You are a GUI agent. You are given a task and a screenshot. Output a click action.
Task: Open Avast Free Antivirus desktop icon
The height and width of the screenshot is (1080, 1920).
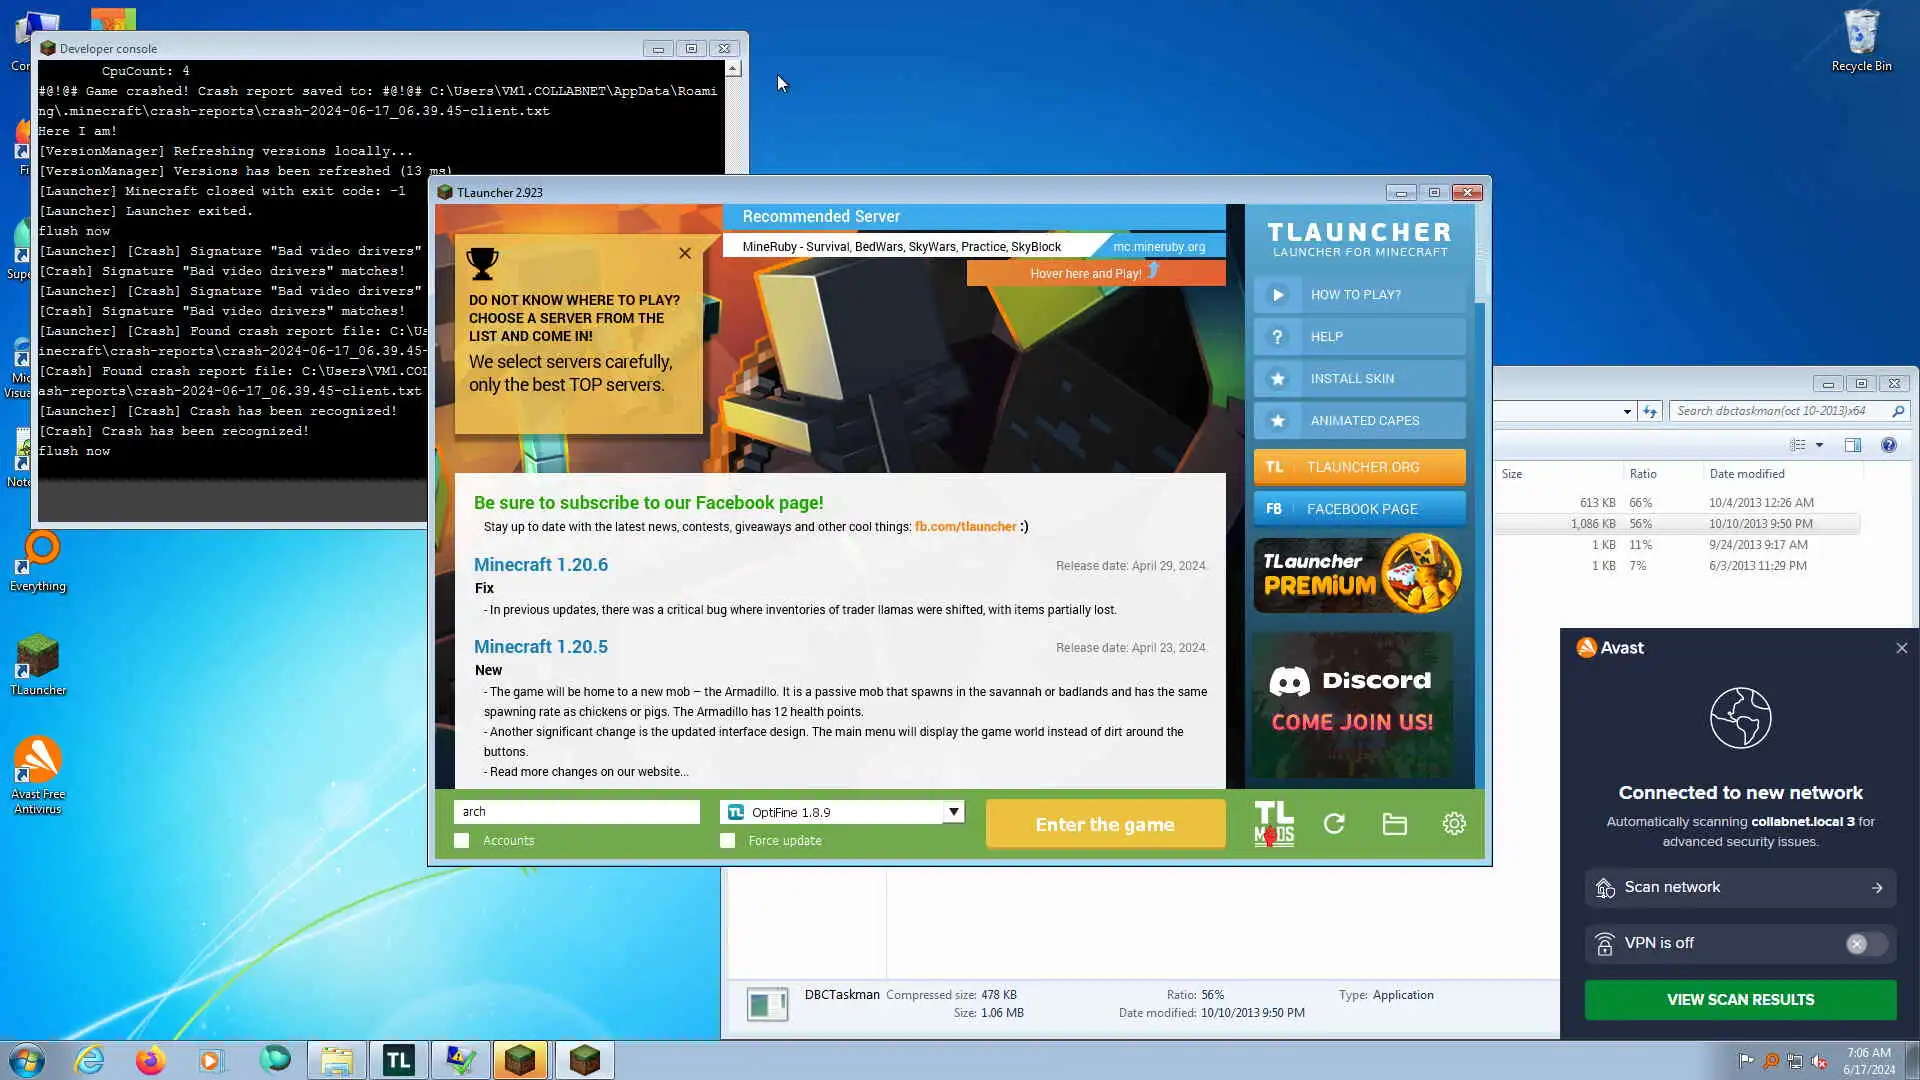38,773
